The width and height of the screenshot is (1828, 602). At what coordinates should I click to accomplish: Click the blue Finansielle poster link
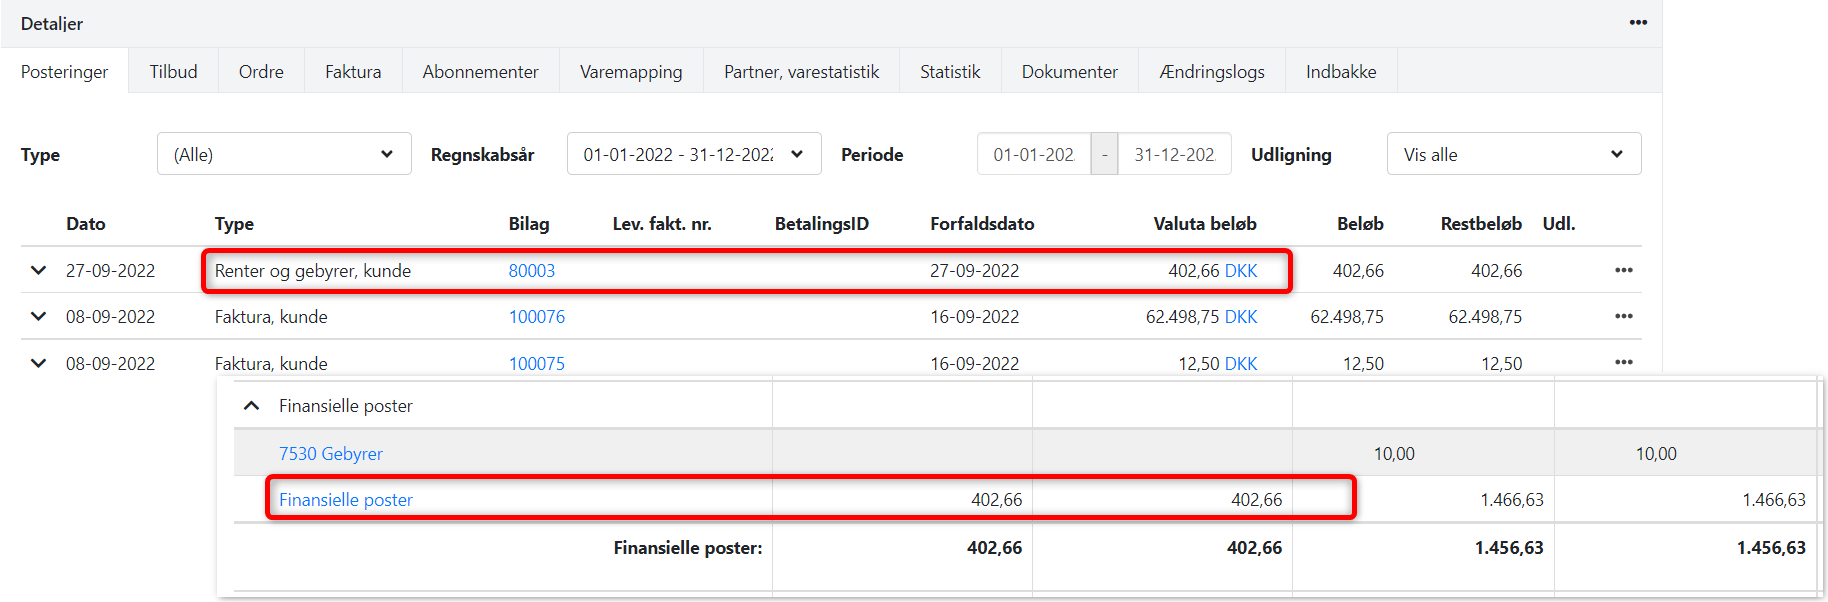tap(346, 500)
